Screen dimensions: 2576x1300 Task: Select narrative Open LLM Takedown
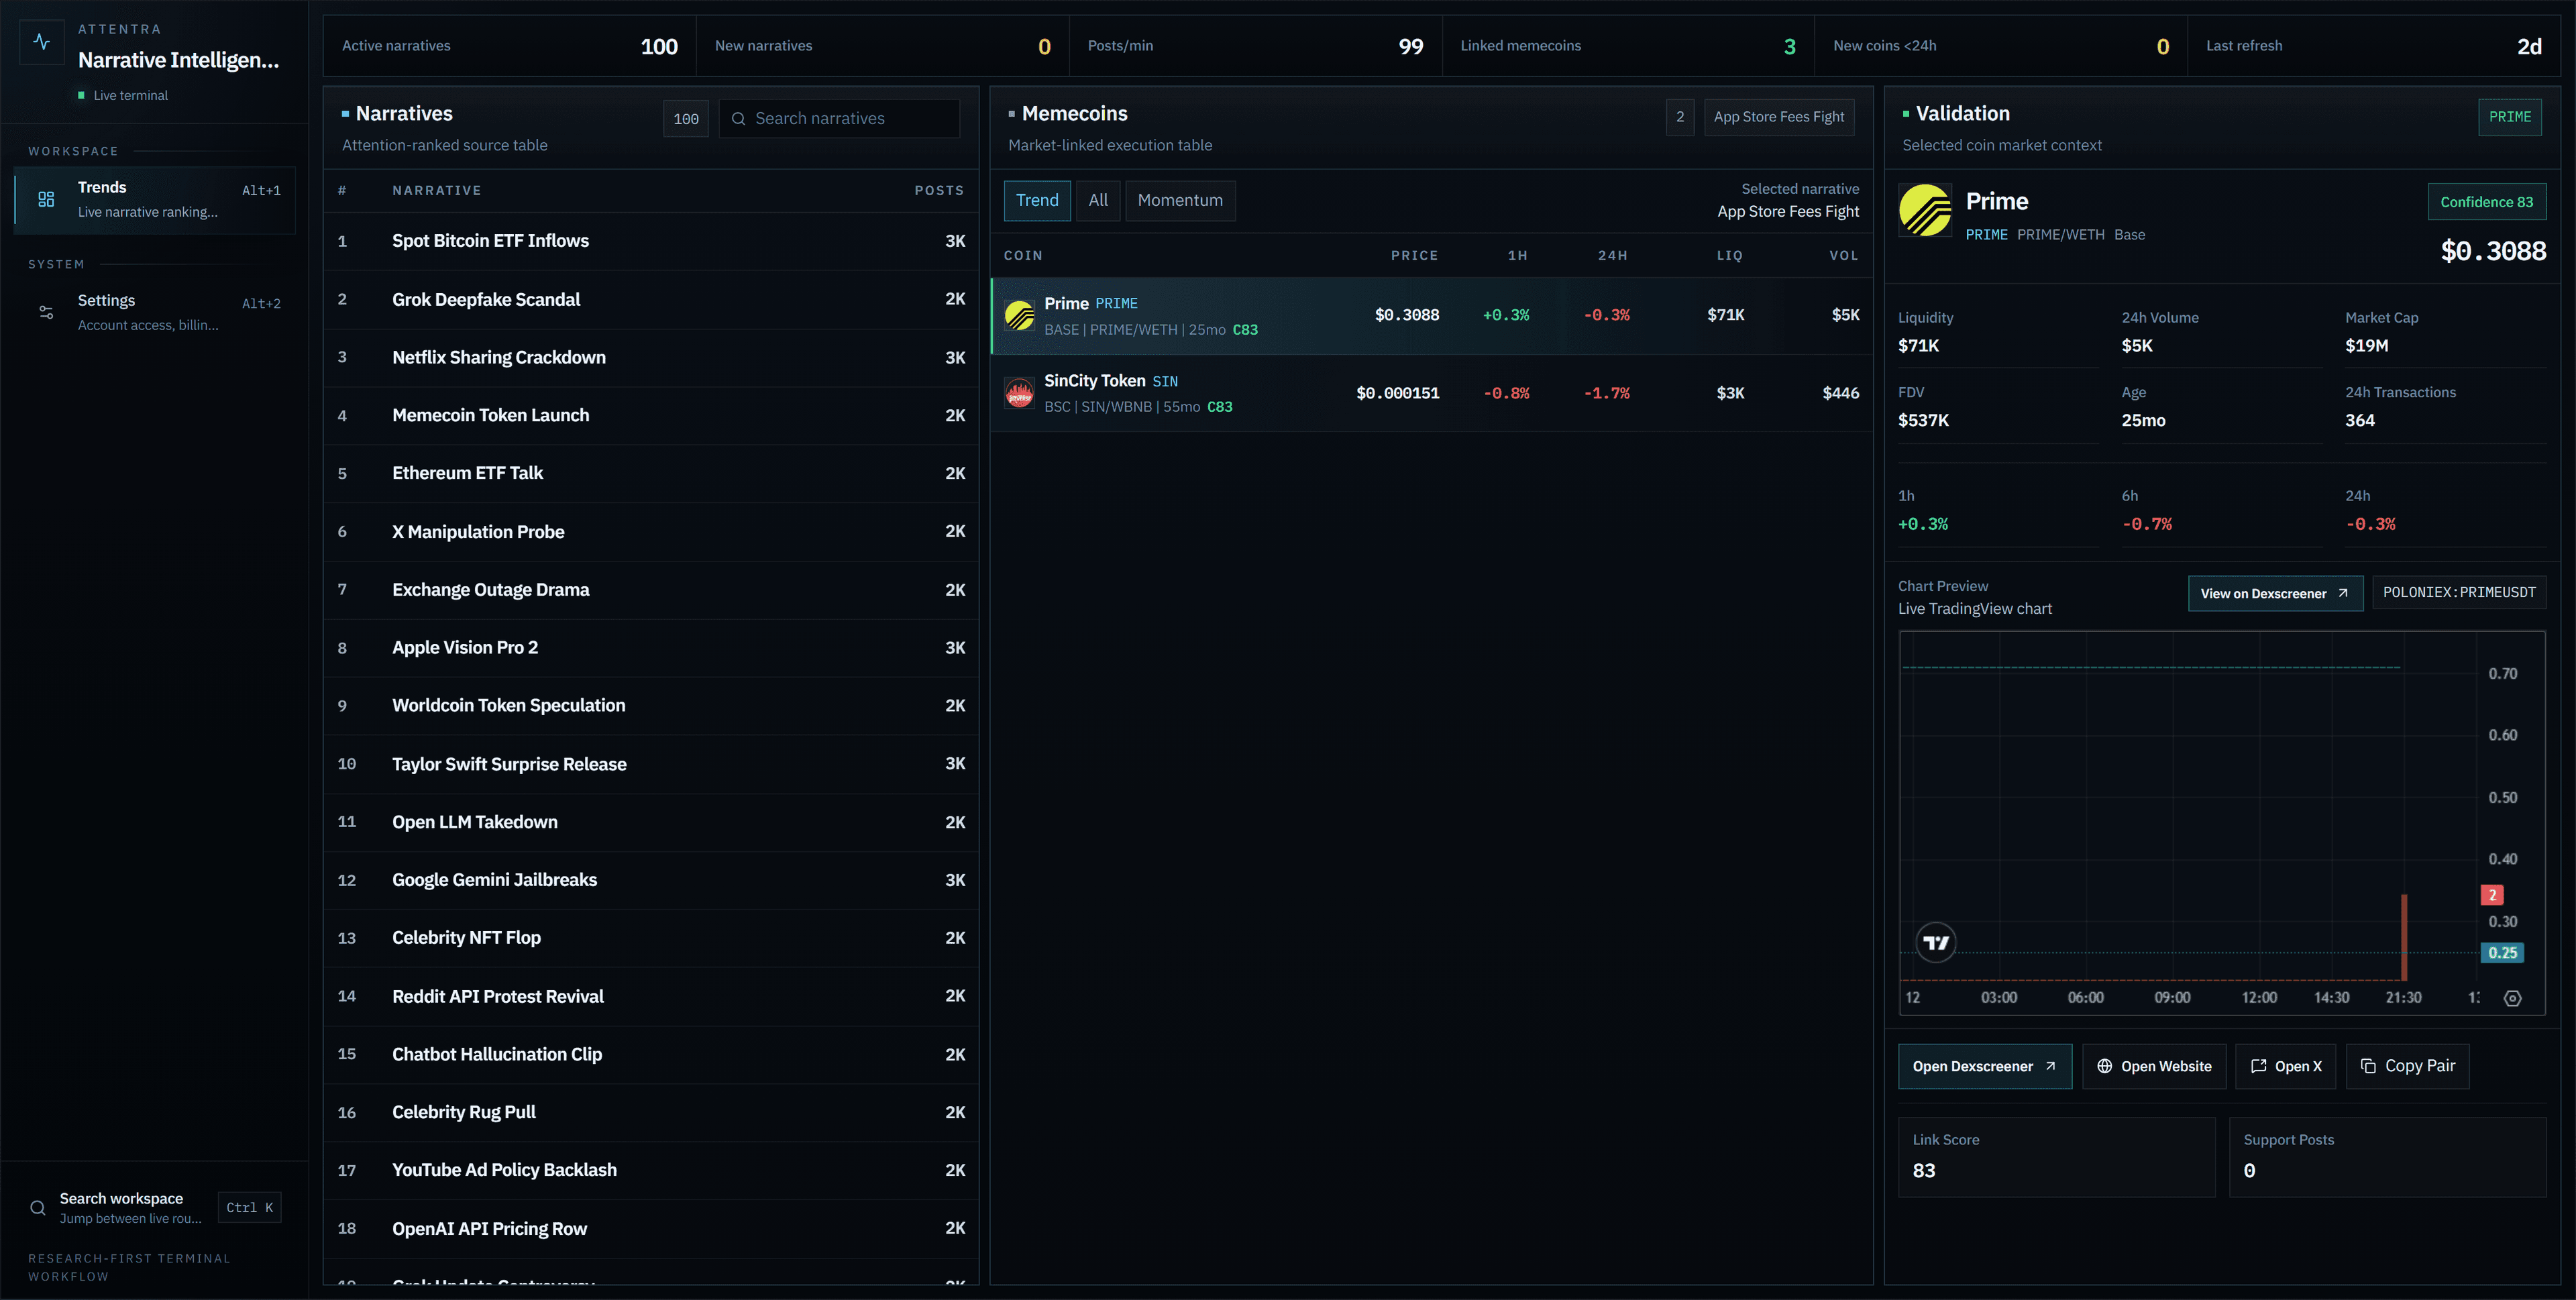coord(651,822)
